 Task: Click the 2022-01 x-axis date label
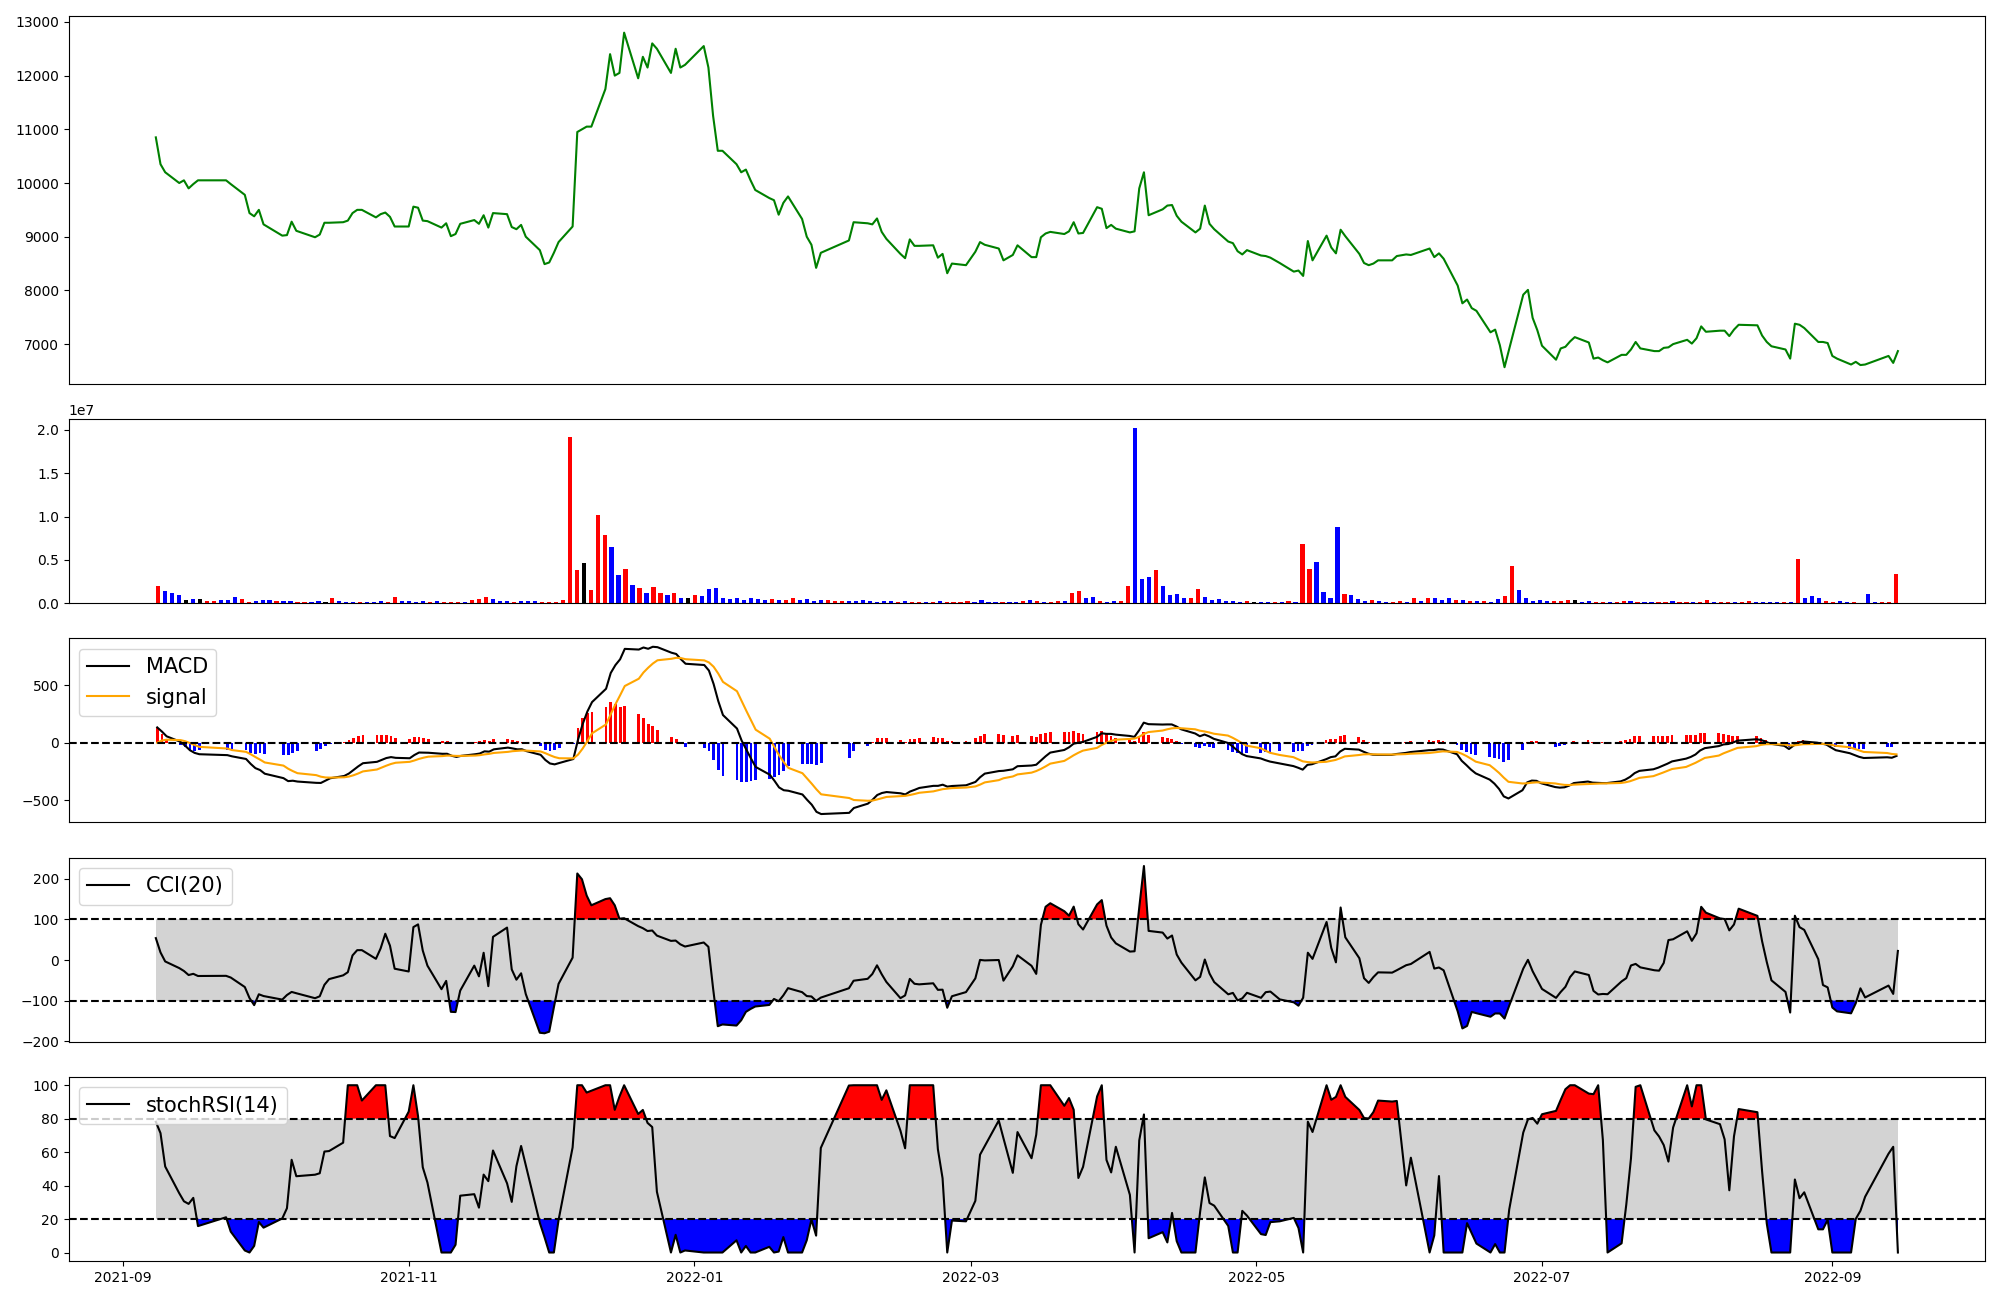point(694,1277)
